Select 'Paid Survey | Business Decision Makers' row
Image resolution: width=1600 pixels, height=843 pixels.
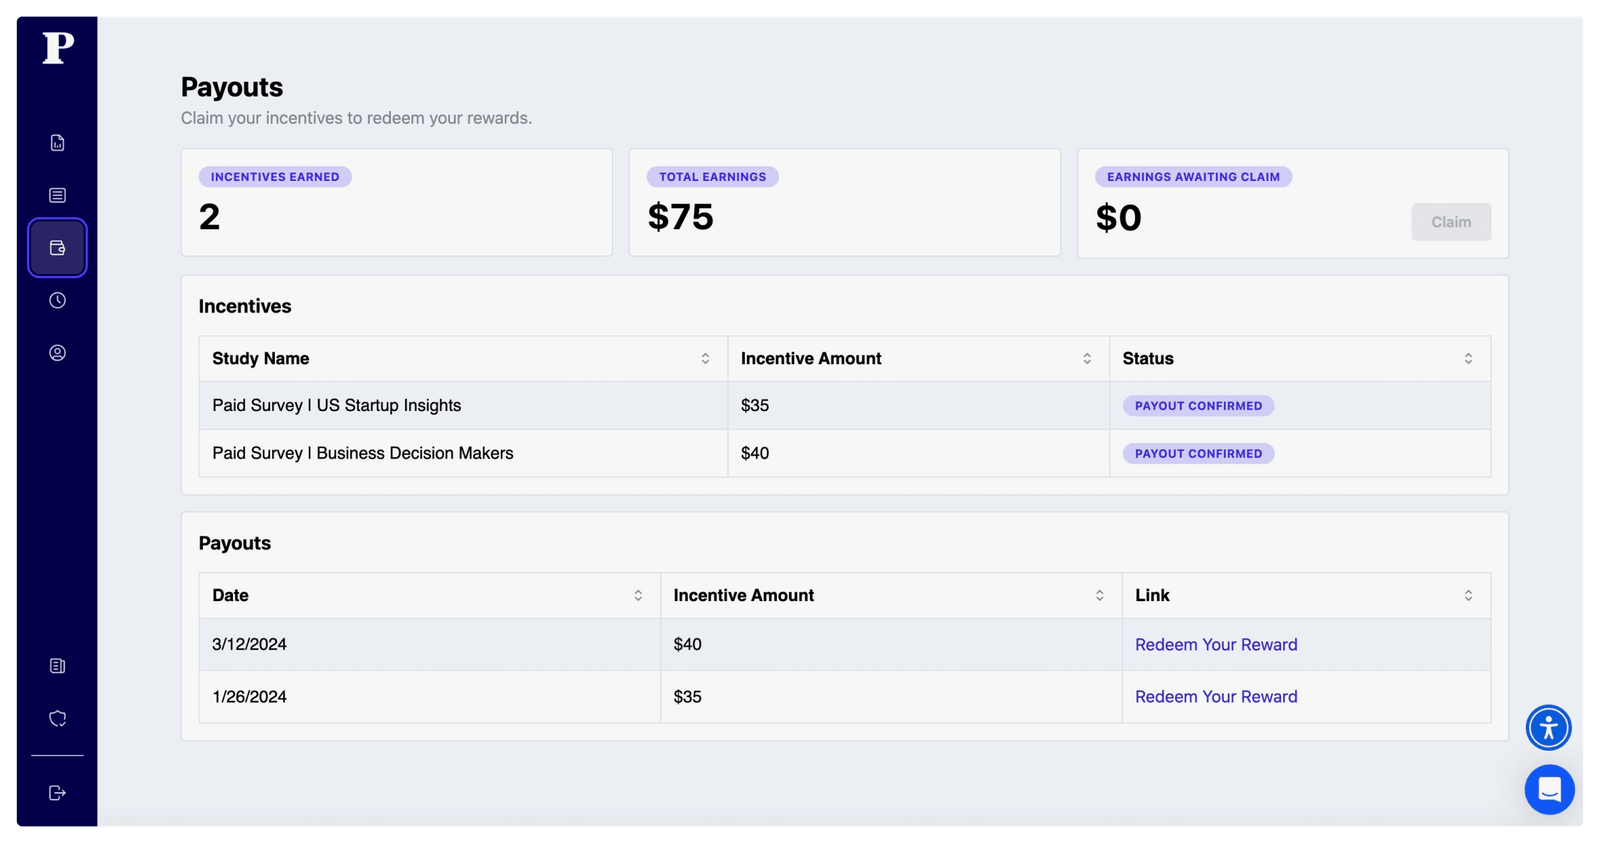[x=844, y=454]
